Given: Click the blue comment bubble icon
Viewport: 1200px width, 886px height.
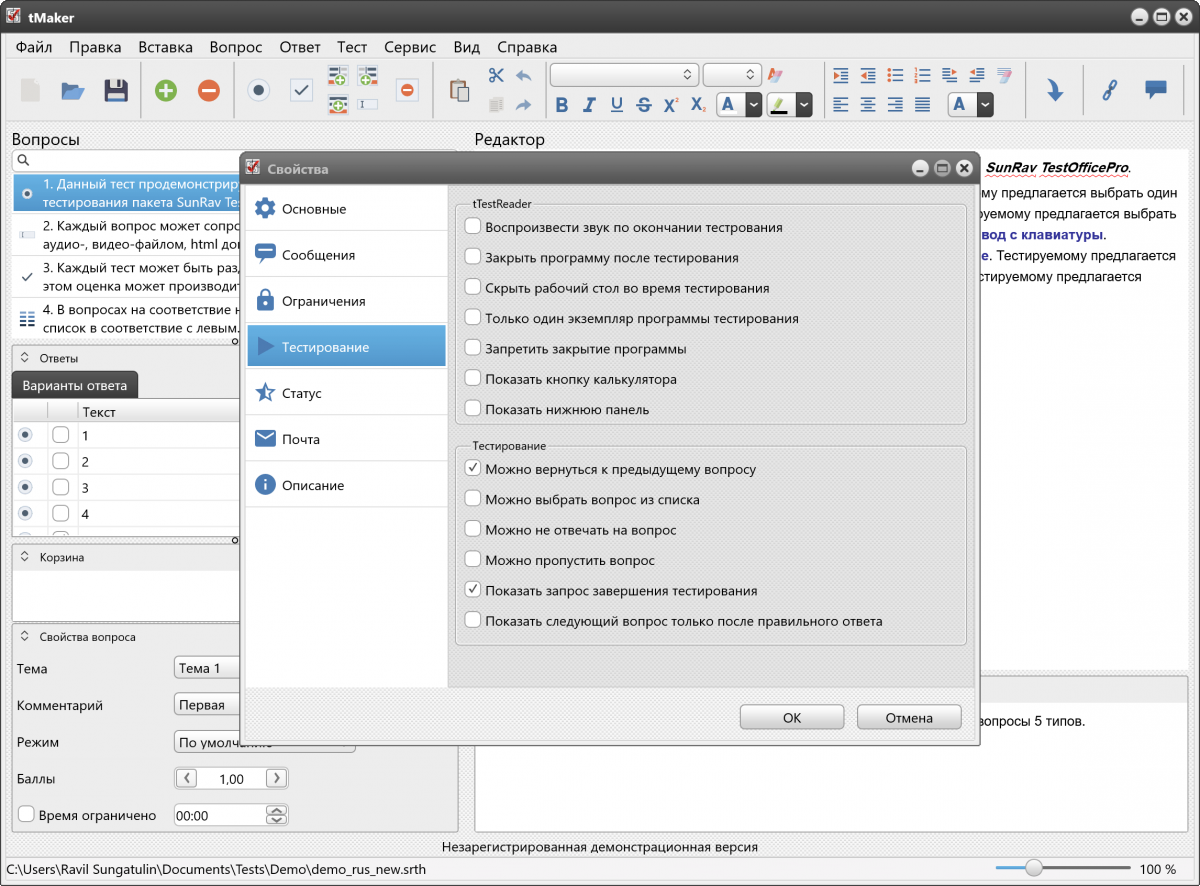Looking at the screenshot, I should coord(1156,90).
